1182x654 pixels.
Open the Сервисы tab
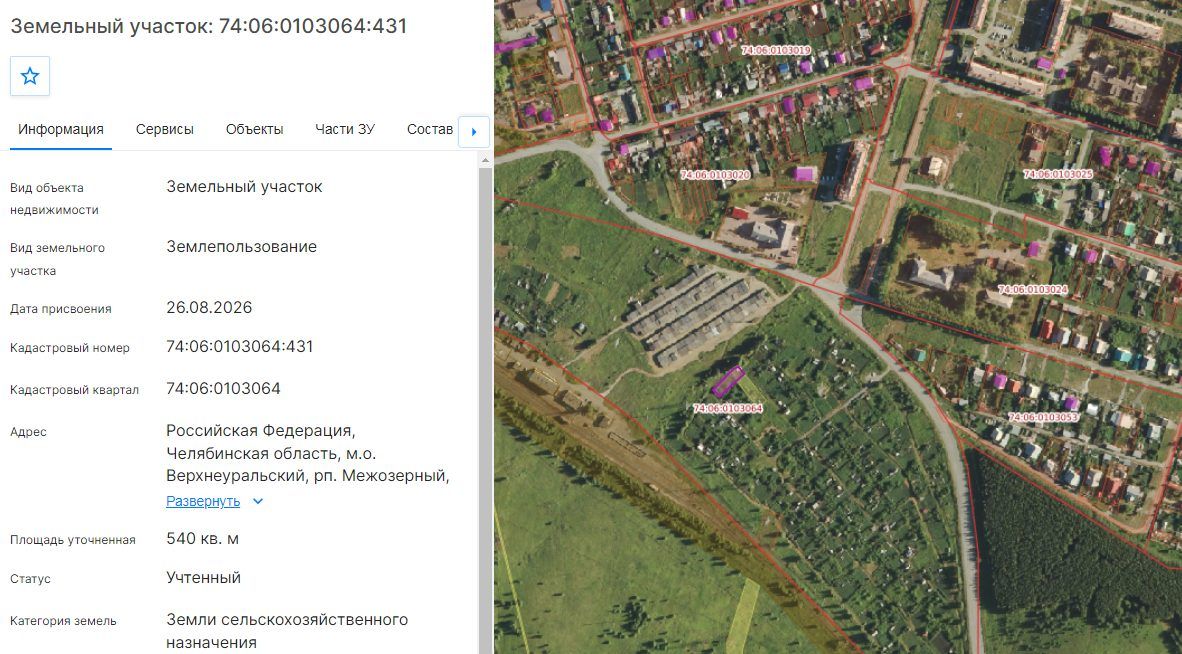click(164, 129)
